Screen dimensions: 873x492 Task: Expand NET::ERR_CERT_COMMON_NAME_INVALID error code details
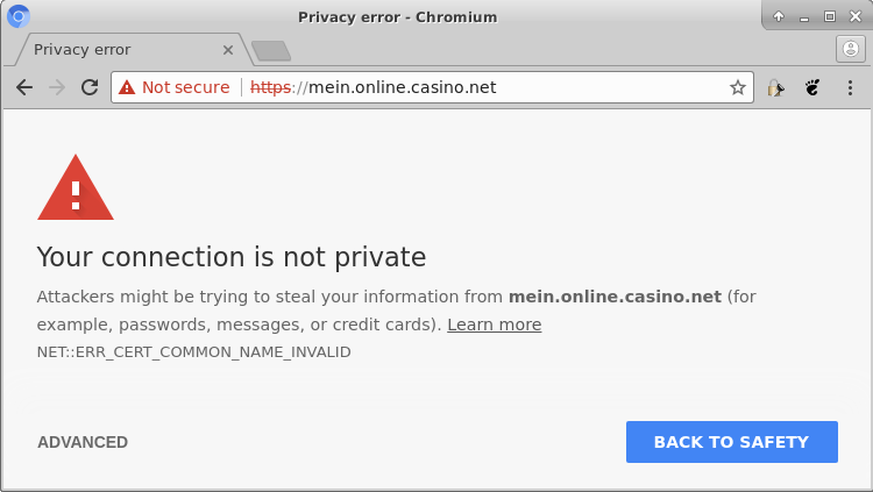(x=193, y=352)
